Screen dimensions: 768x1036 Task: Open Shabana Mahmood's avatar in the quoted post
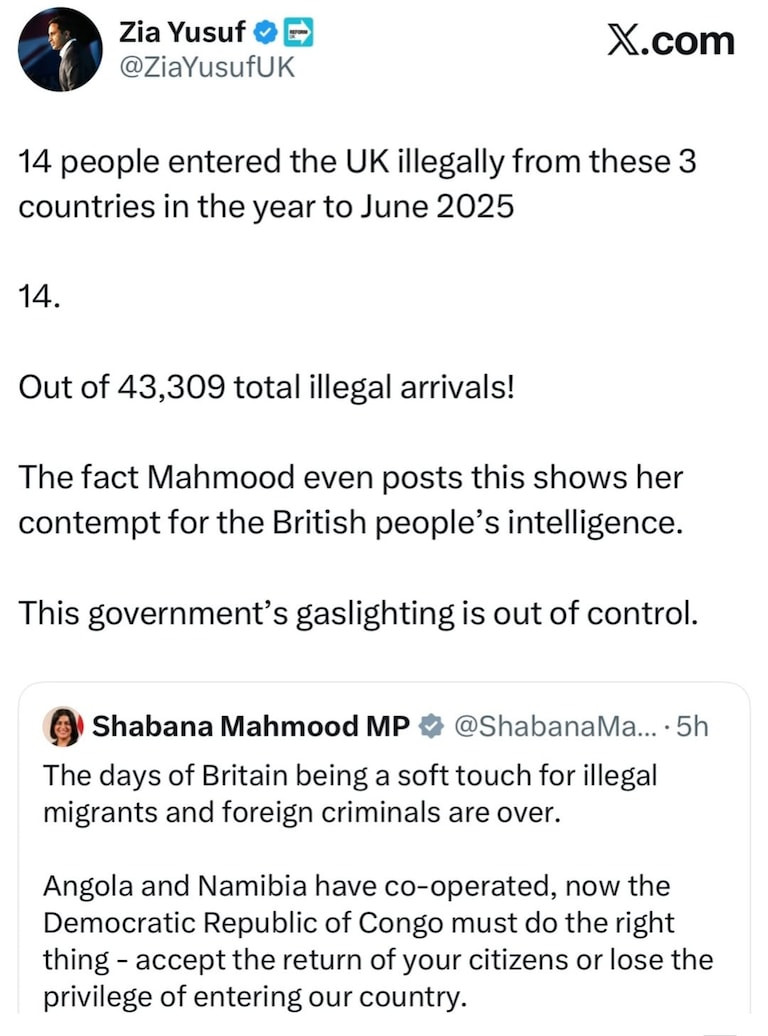pyautogui.click(x=62, y=727)
